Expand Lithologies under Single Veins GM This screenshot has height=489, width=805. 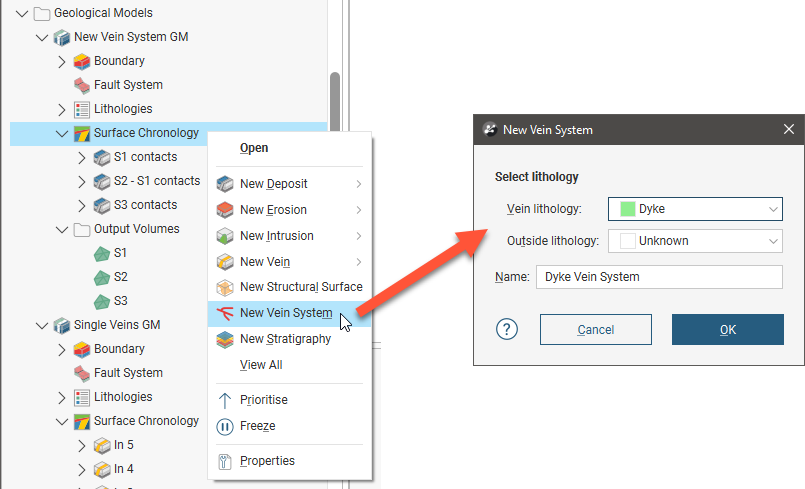tap(62, 398)
